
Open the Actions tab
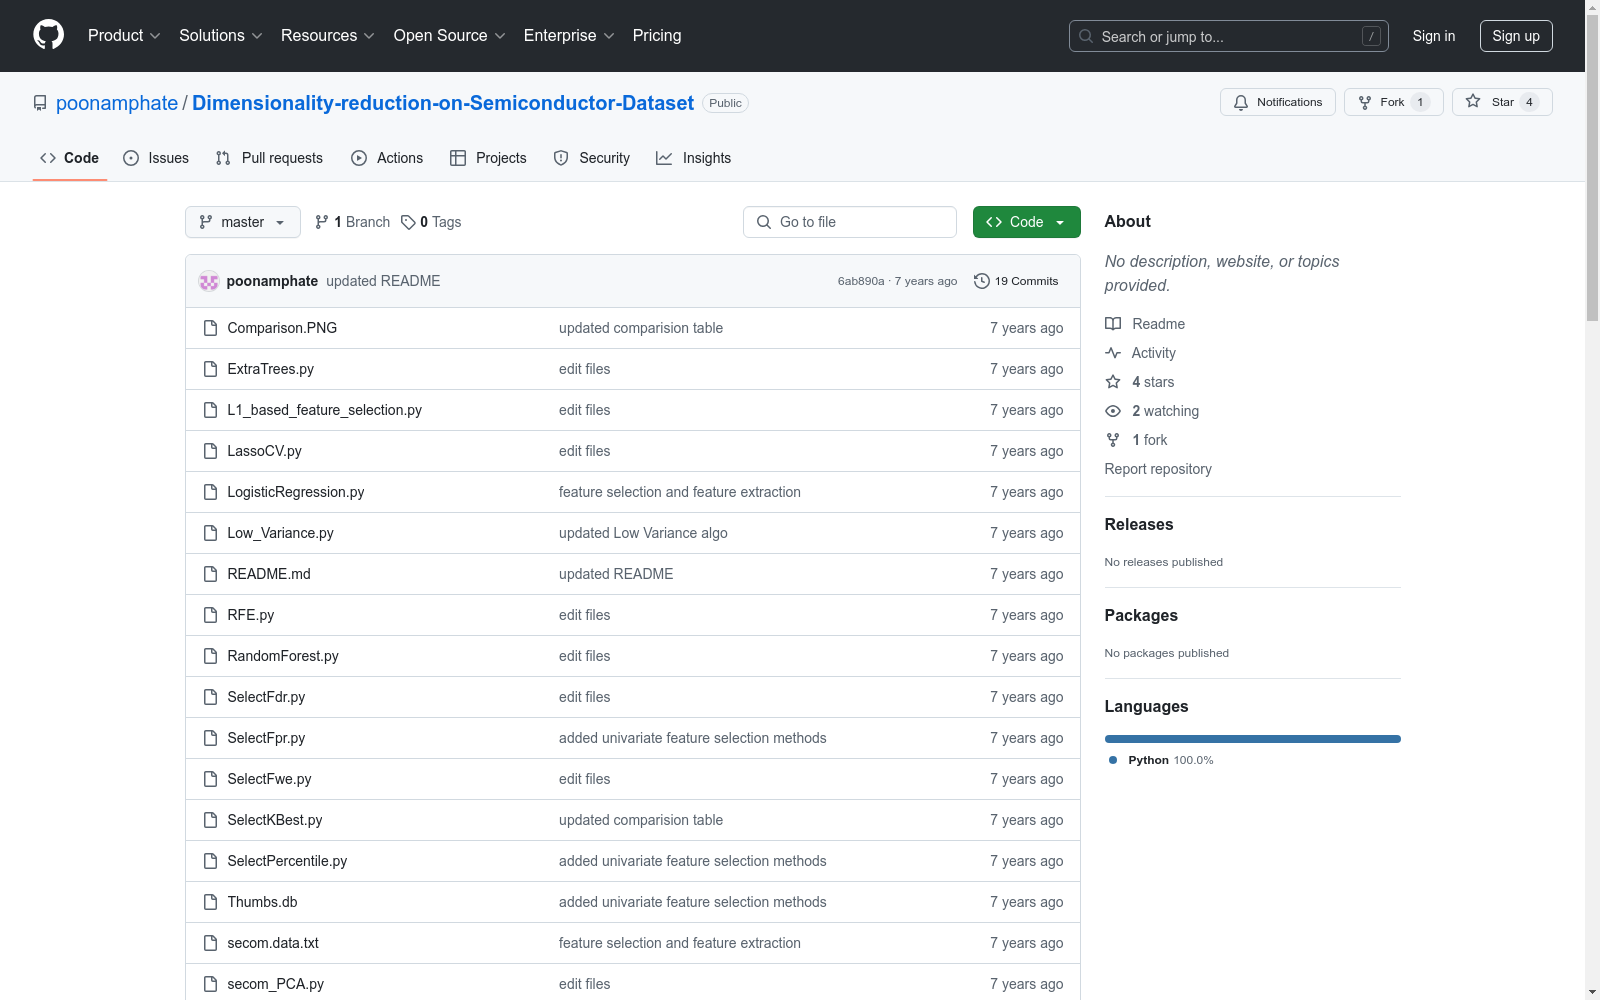[x=387, y=158]
